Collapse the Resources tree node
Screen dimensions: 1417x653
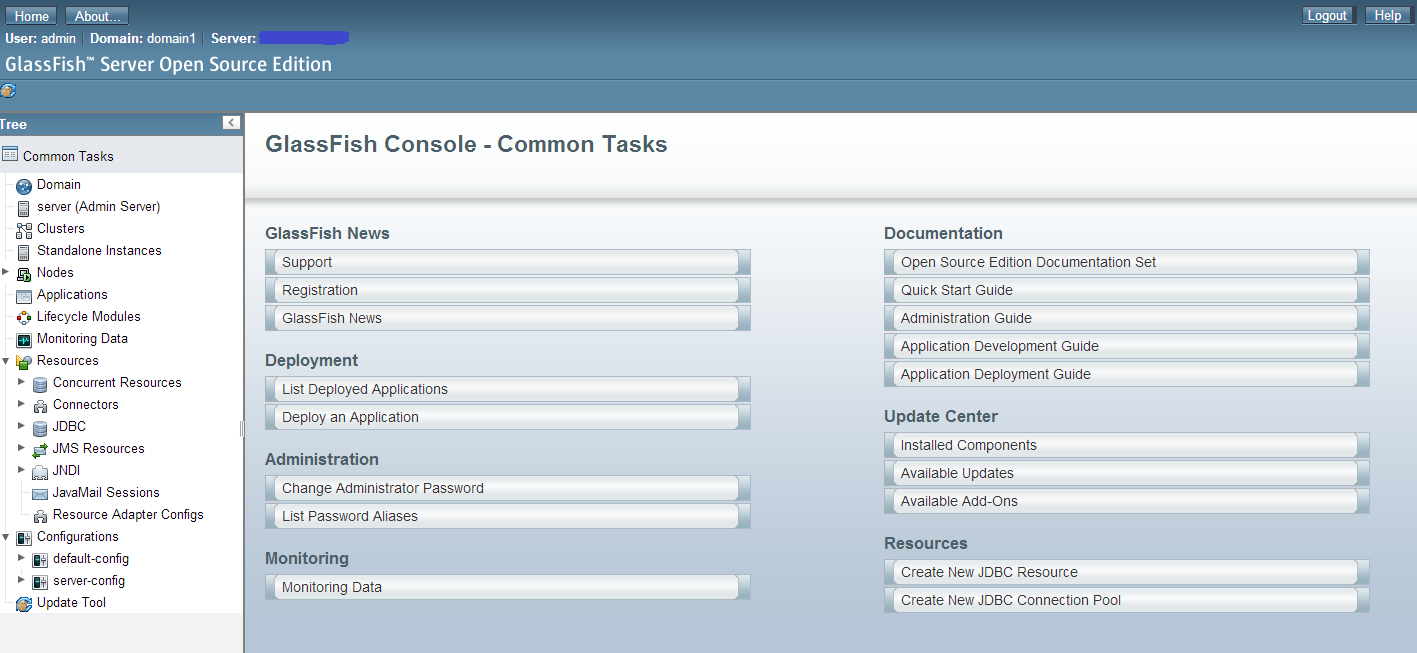[5, 360]
